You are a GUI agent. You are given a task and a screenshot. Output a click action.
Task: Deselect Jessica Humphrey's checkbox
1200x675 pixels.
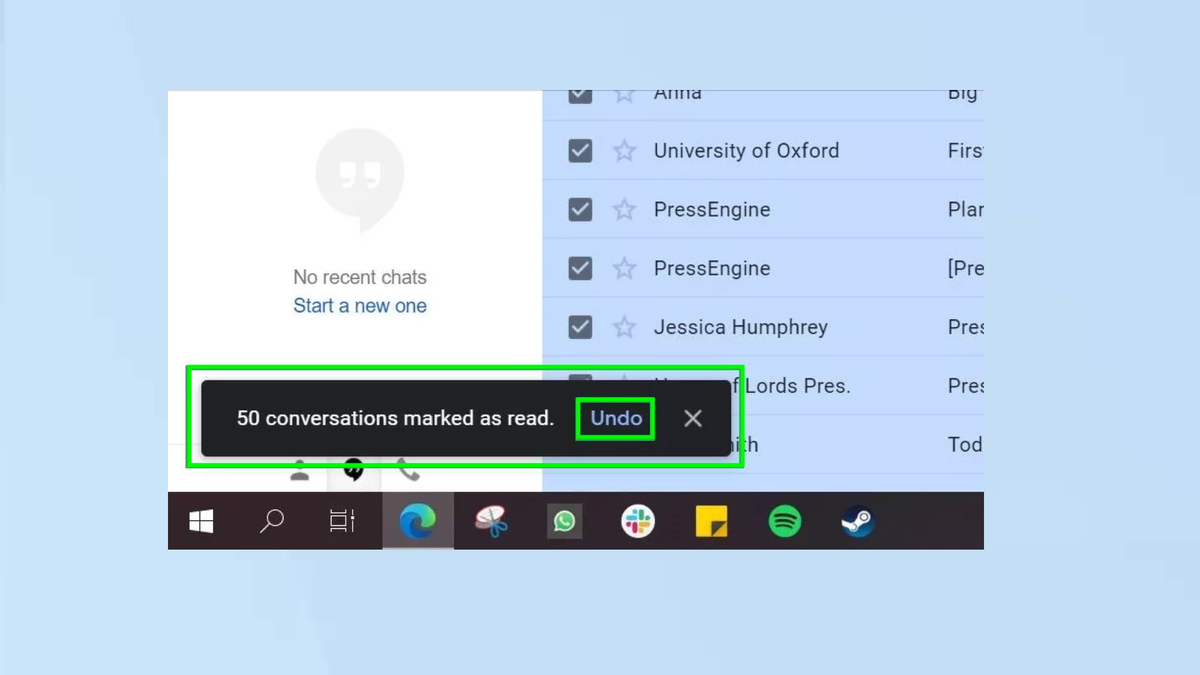pyautogui.click(x=579, y=327)
